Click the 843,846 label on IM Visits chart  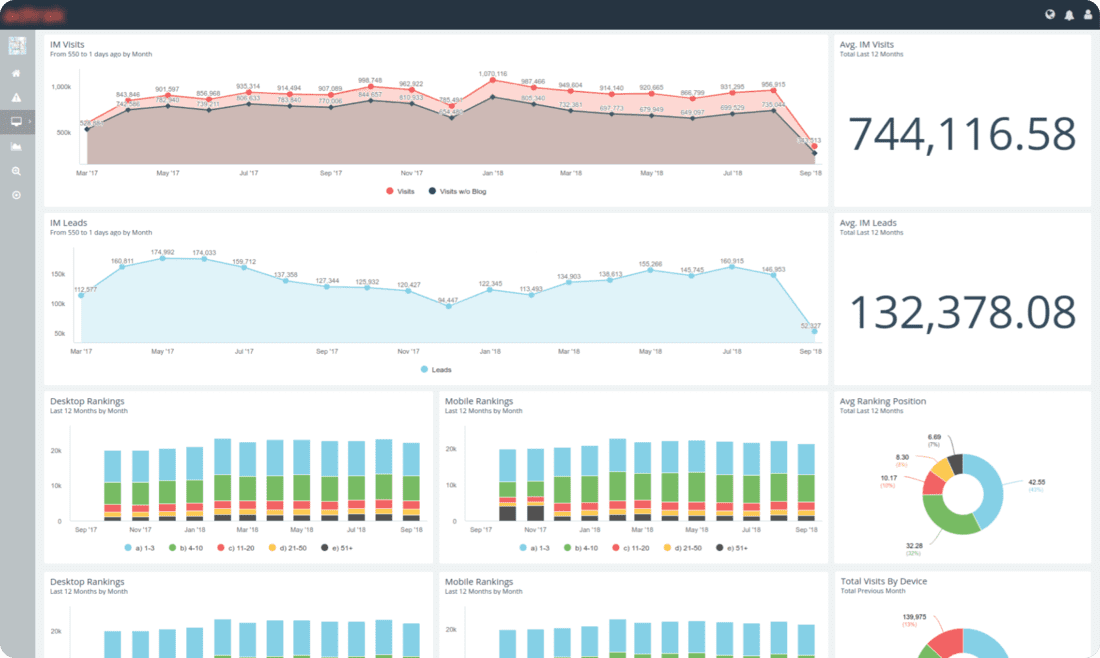pyautogui.click(x=128, y=94)
